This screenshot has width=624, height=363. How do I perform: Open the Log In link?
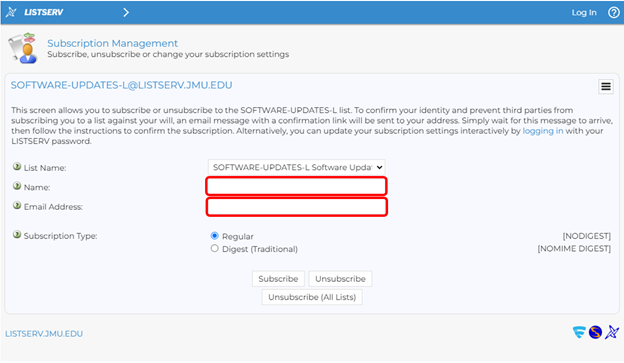point(584,12)
